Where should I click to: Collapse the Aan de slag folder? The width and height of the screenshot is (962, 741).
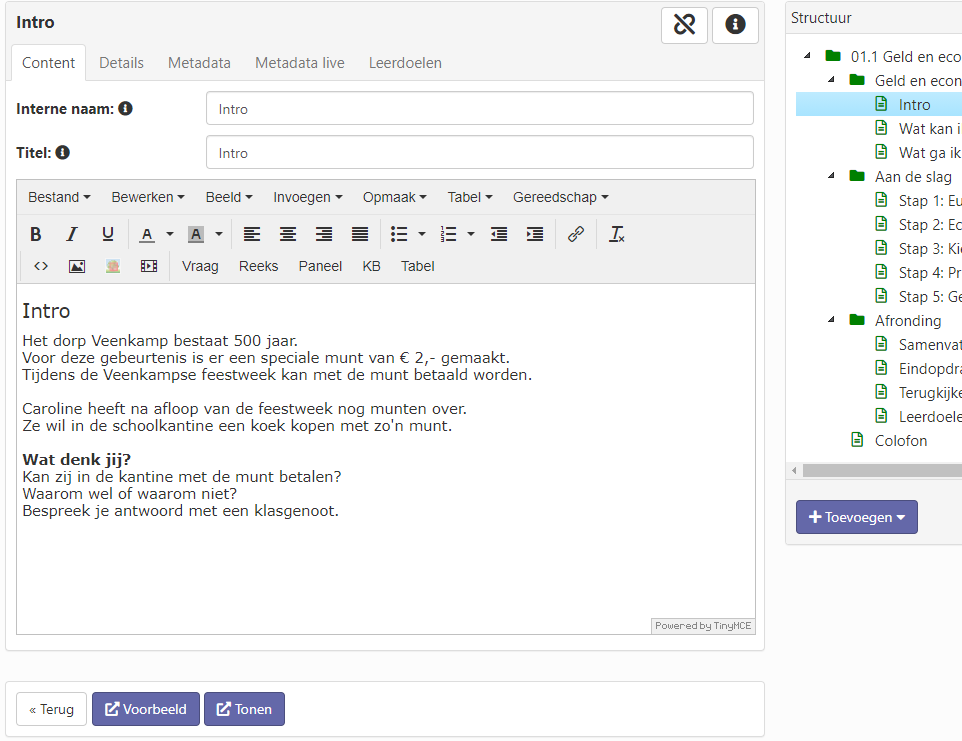pos(832,176)
